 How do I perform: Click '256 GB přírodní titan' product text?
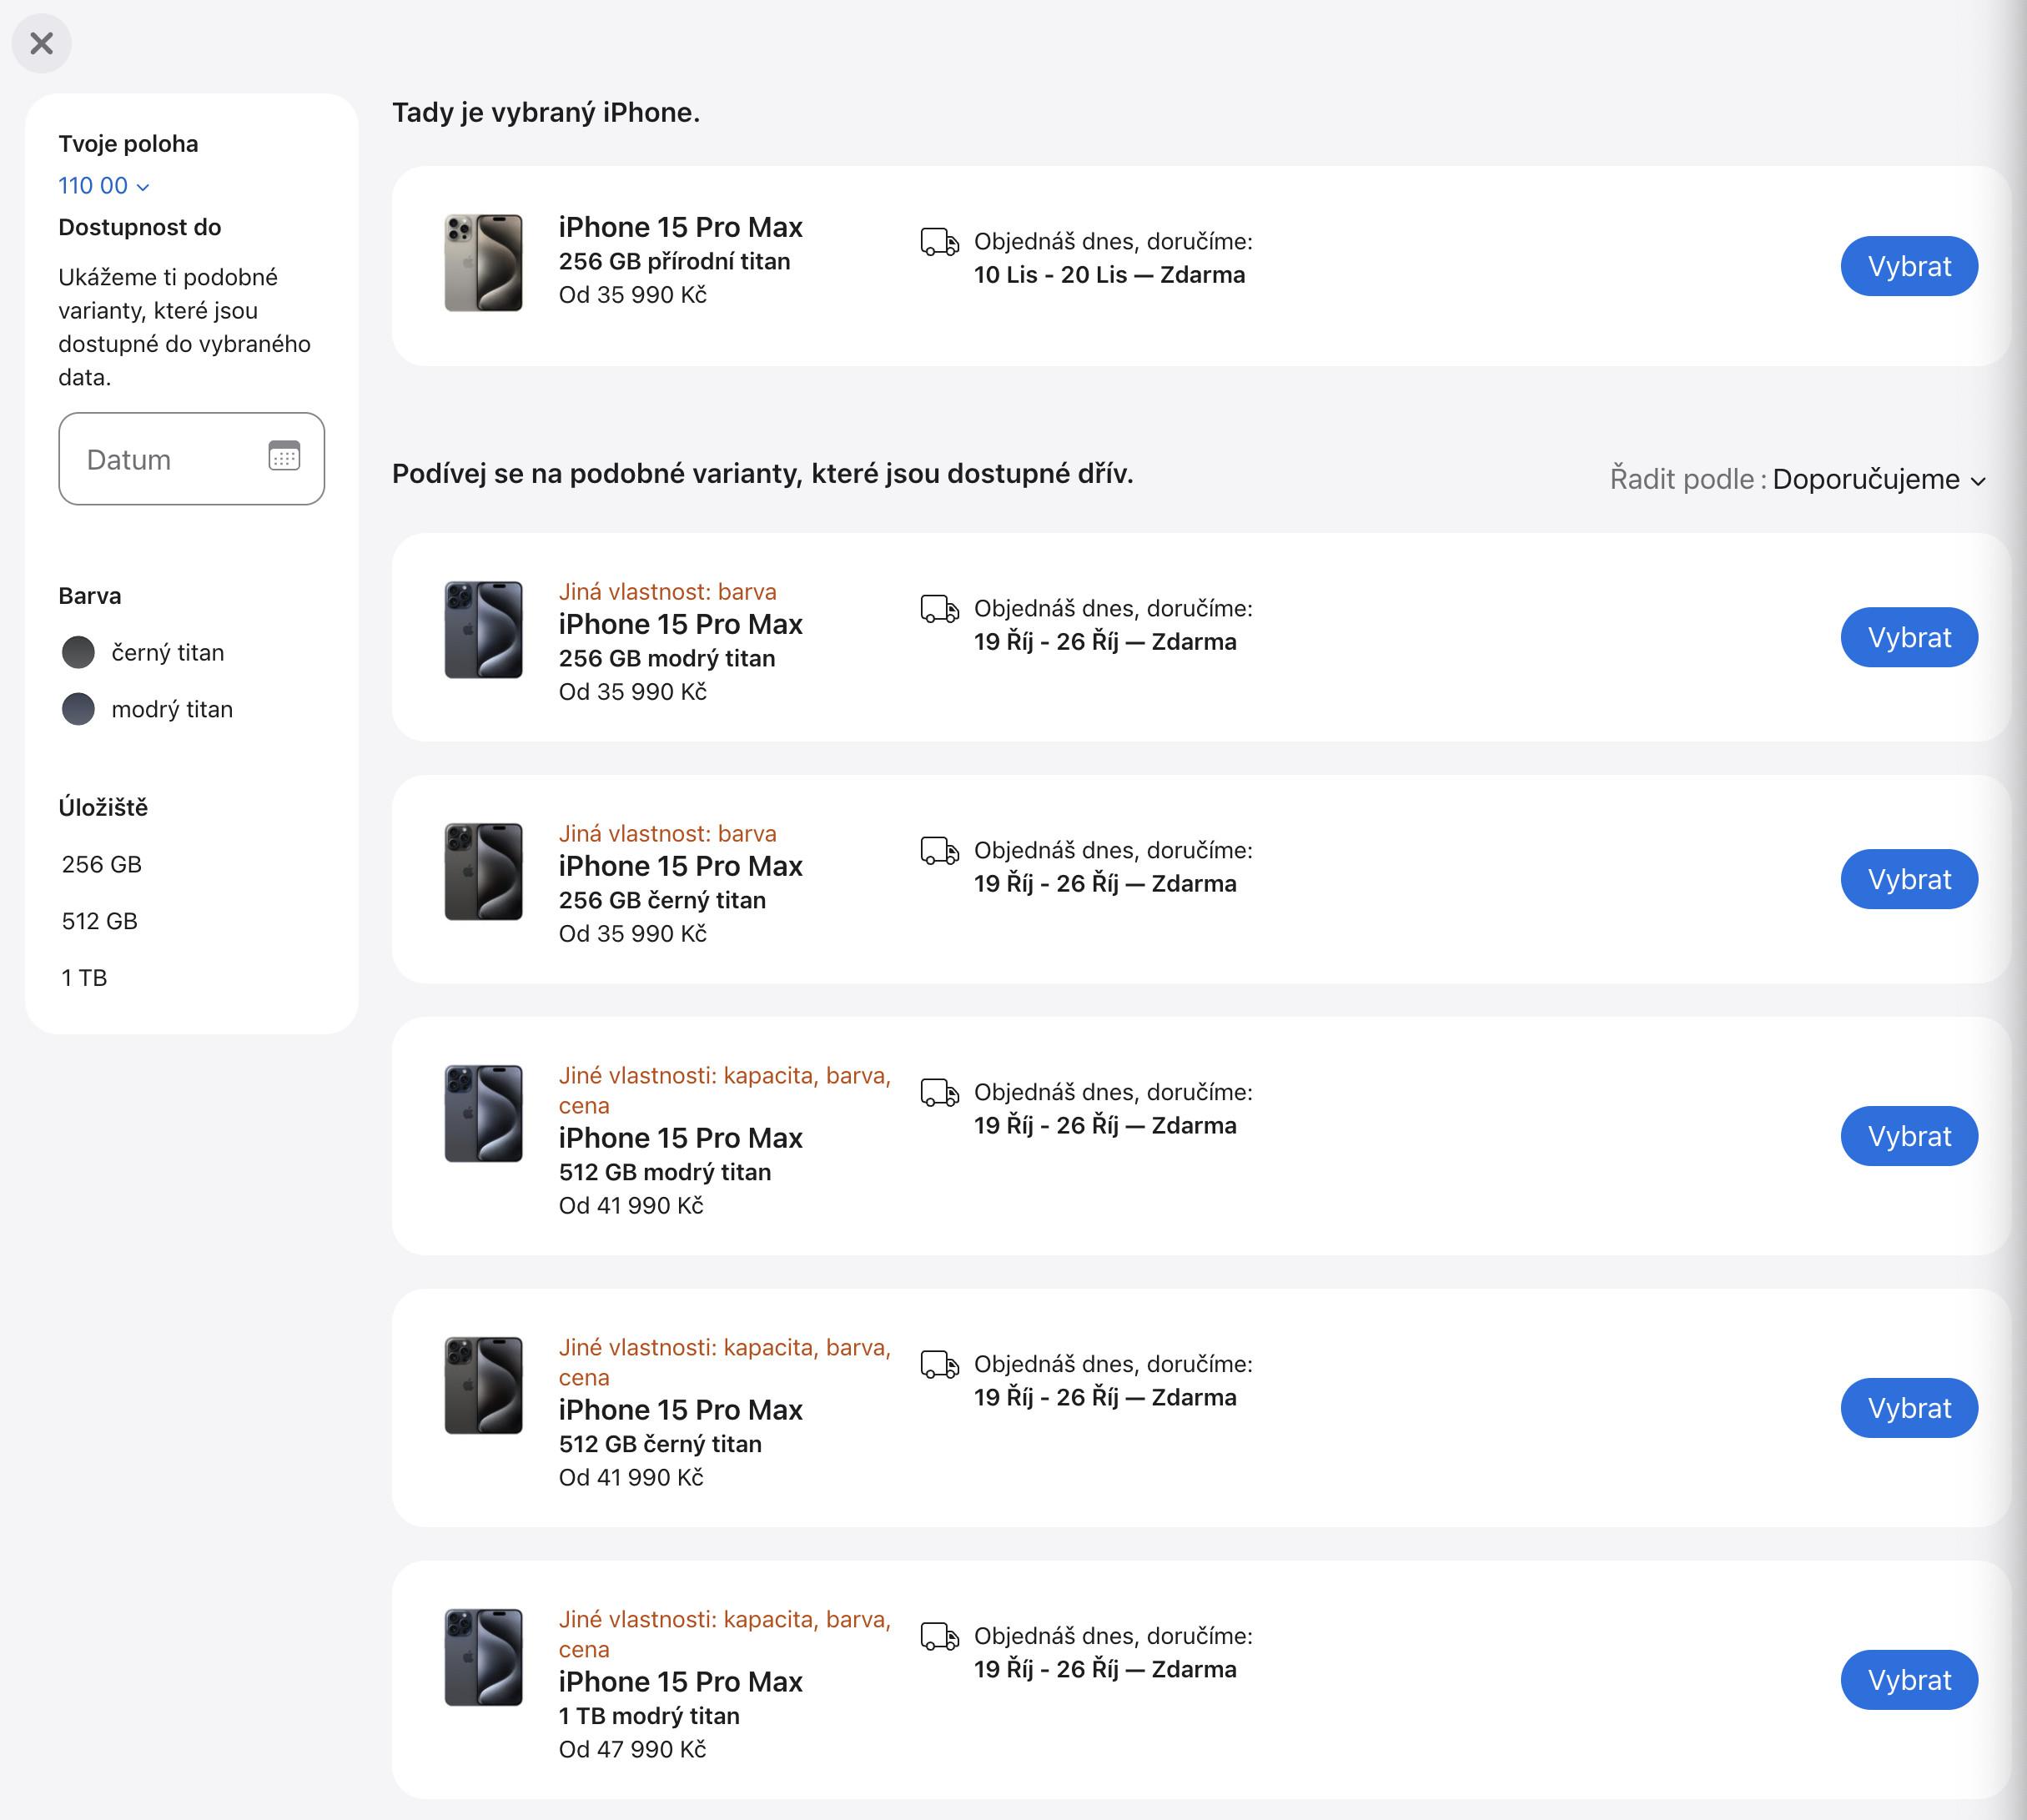[674, 261]
